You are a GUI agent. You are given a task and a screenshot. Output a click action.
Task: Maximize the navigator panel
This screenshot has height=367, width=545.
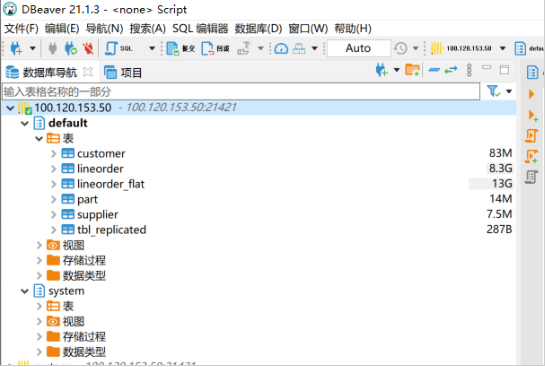pyautogui.click(x=504, y=70)
